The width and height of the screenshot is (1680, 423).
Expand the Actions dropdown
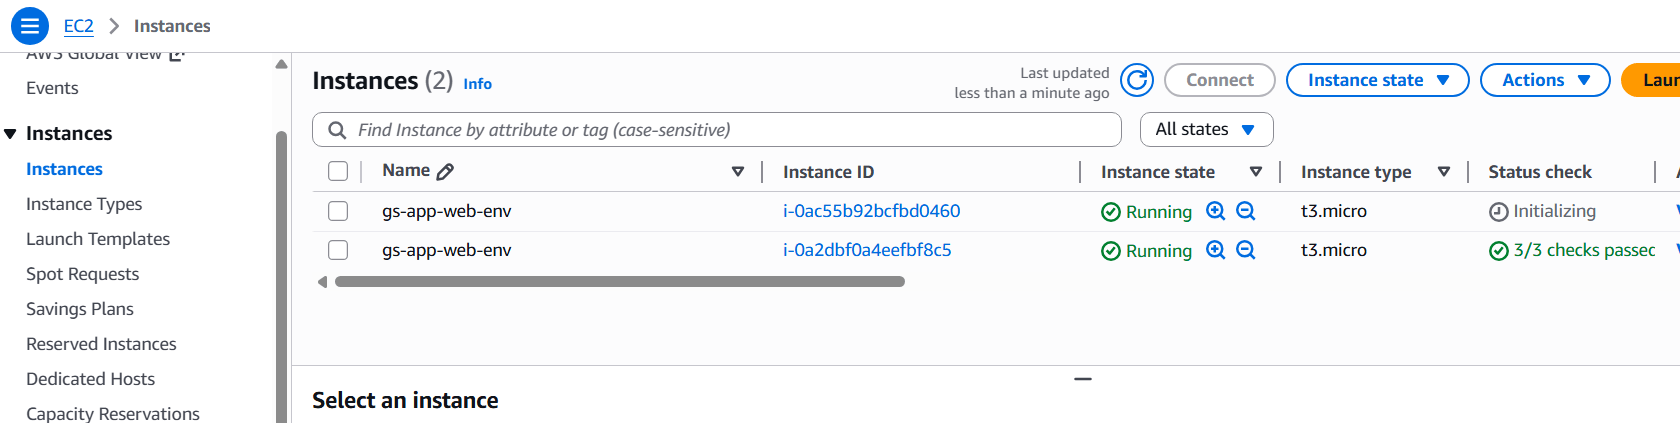point(1544,80)
